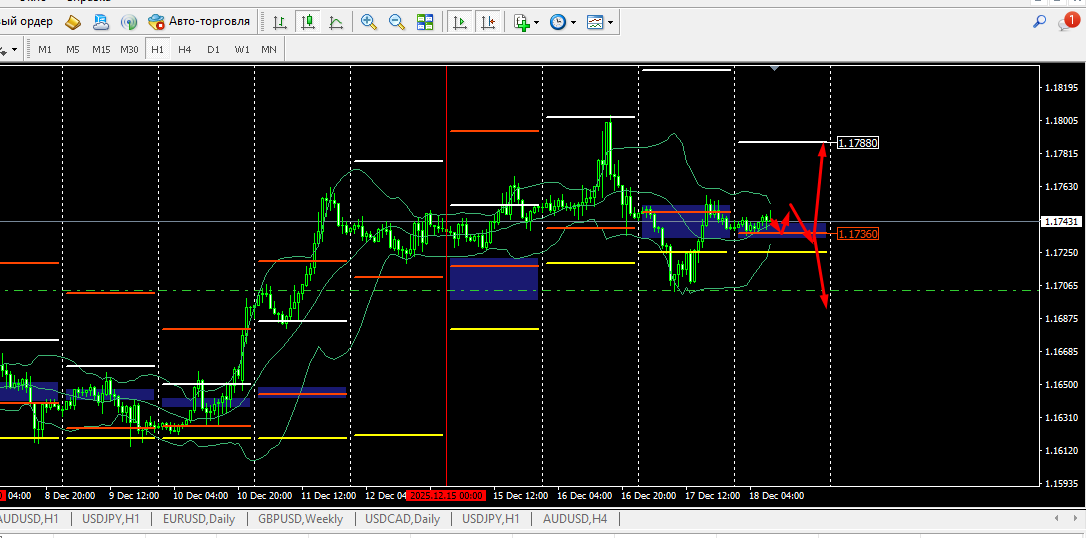Image resolution: width=1086 pixels, height=538 pixels.
Task: Open the periods clock icon
Action: (558, 22)
